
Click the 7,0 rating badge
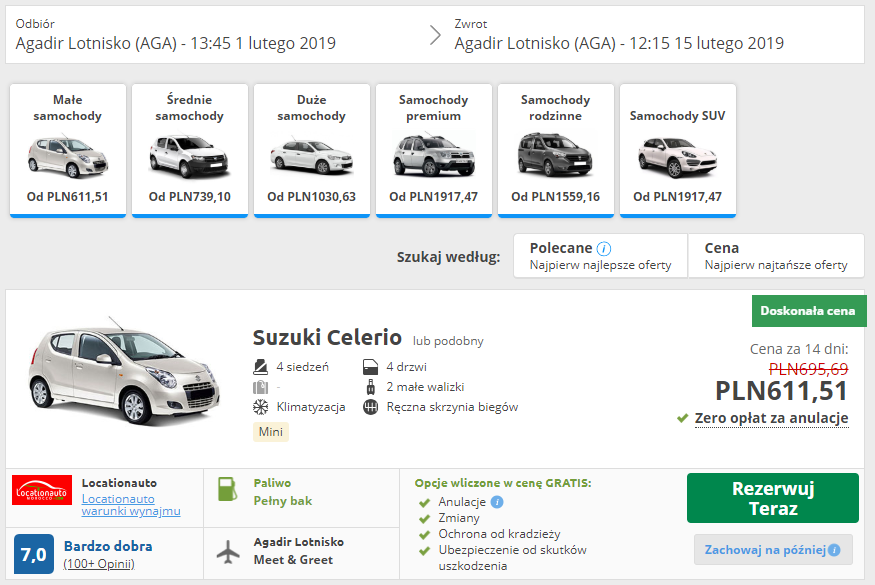click(x=33, y=554)
